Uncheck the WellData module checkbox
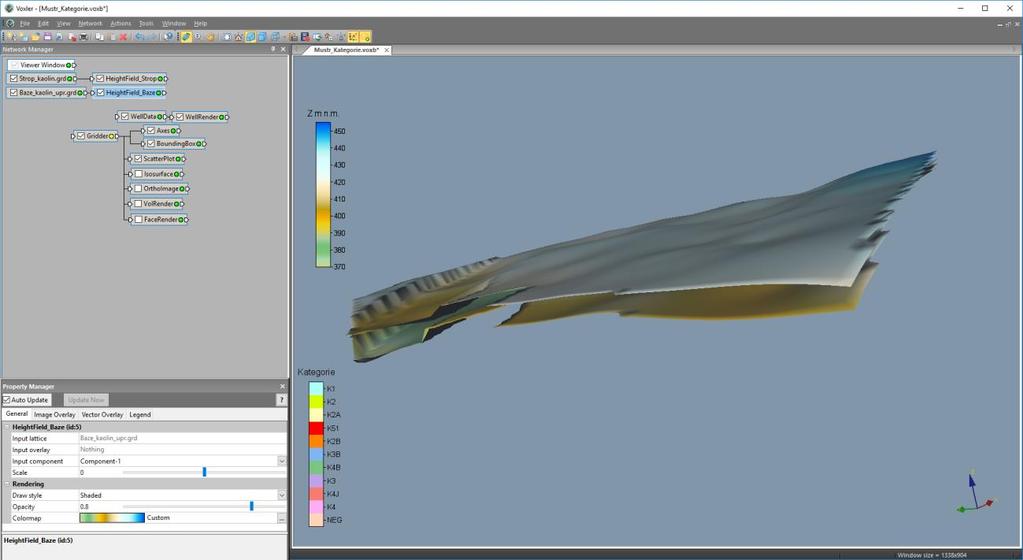This screenshot has width=1023, height=560. (x=125, y=116)
